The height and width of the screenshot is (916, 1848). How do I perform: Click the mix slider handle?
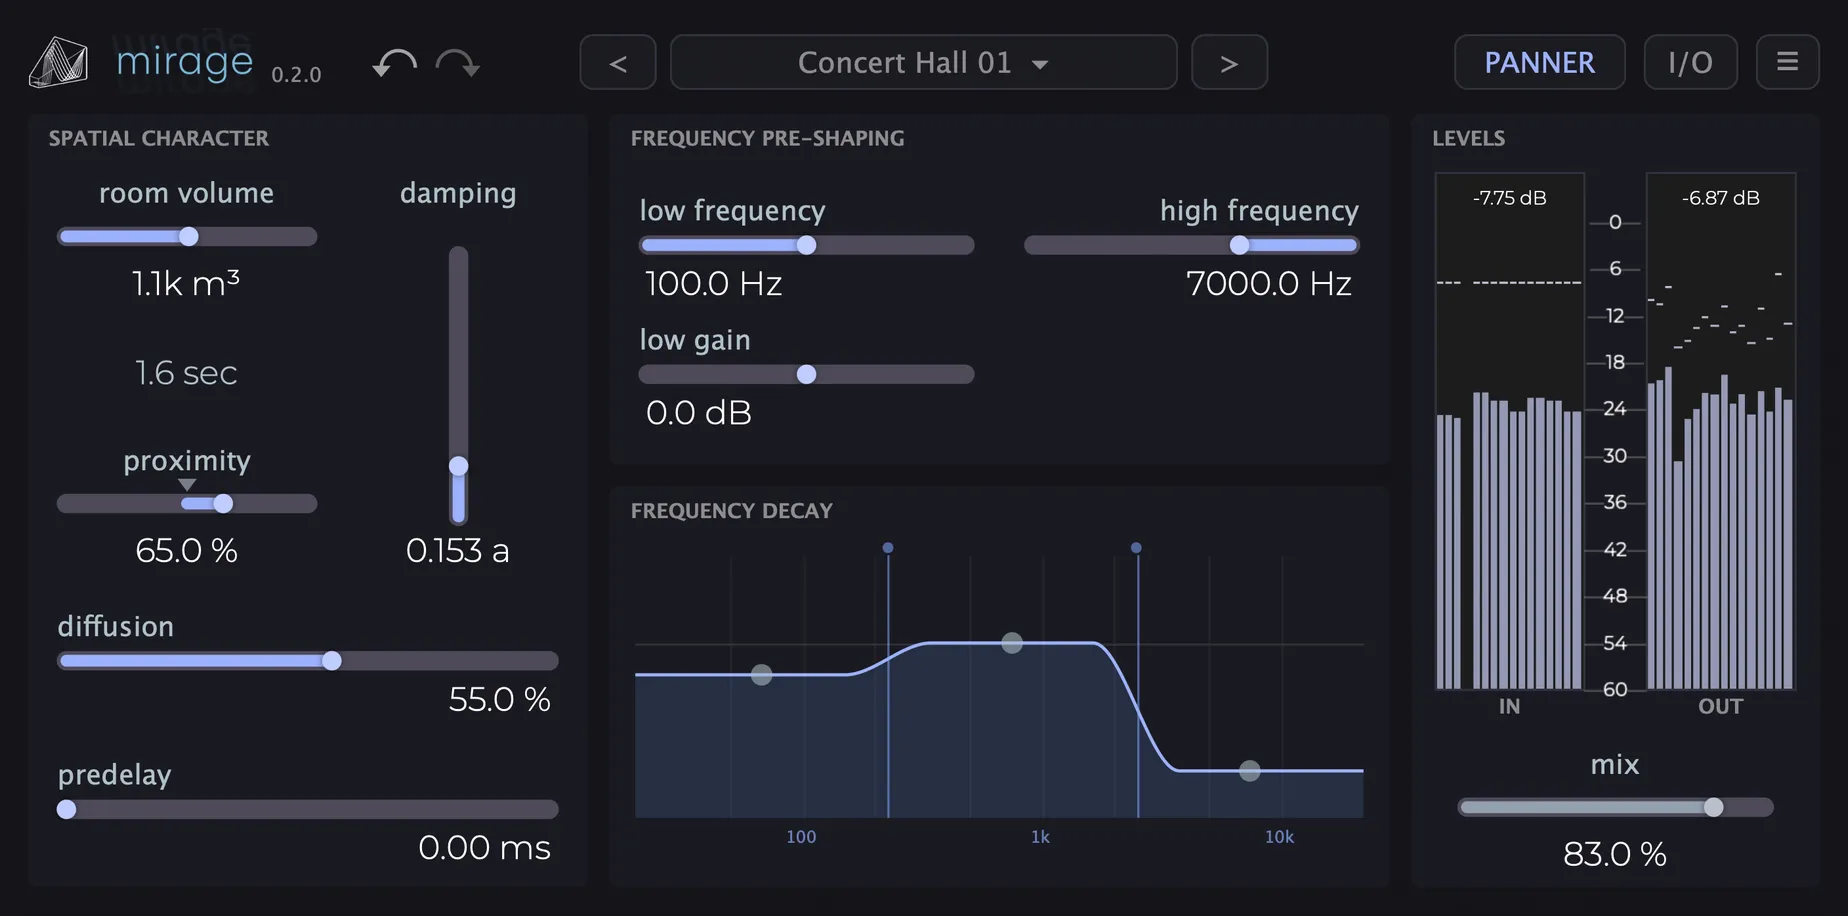[x=1713, y=807]
